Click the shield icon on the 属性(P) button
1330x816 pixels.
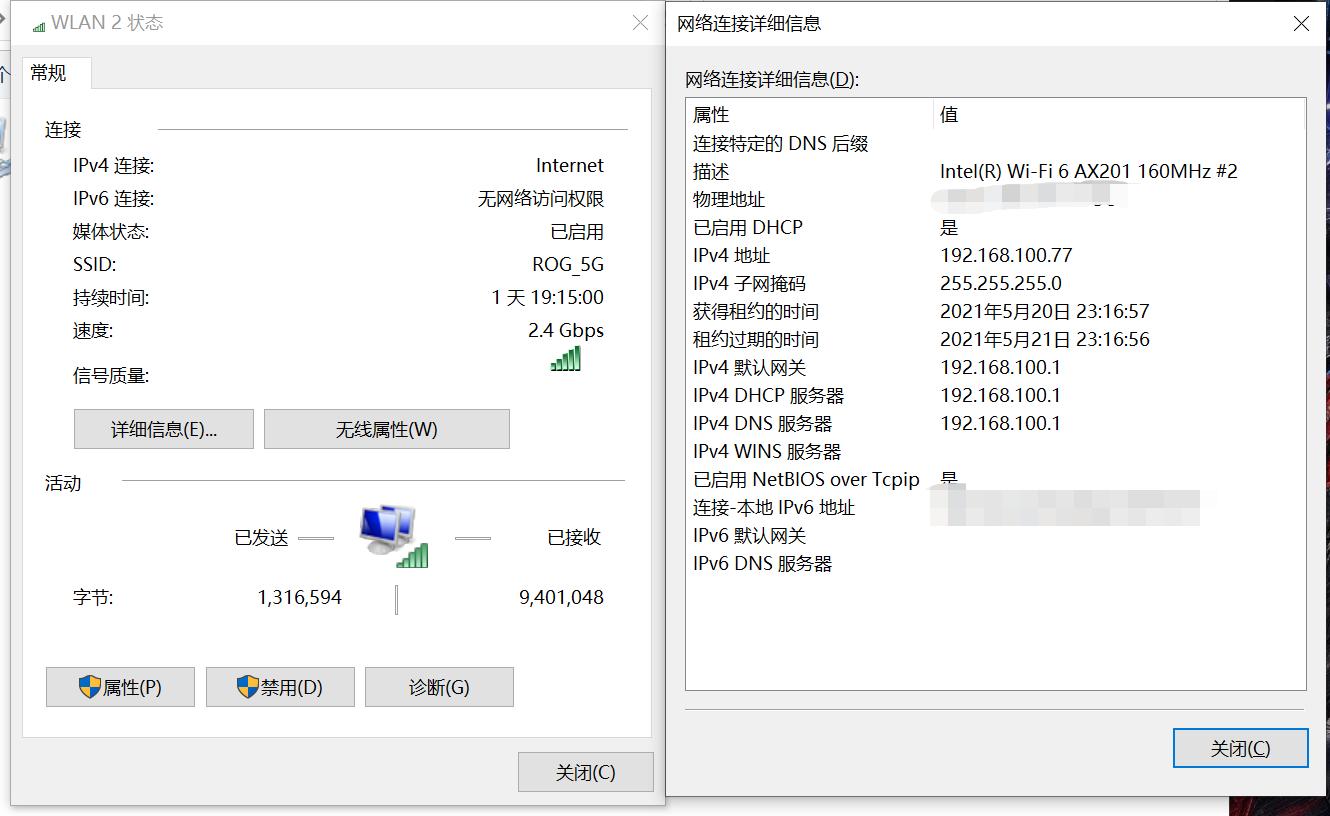[x=88, y=687]
